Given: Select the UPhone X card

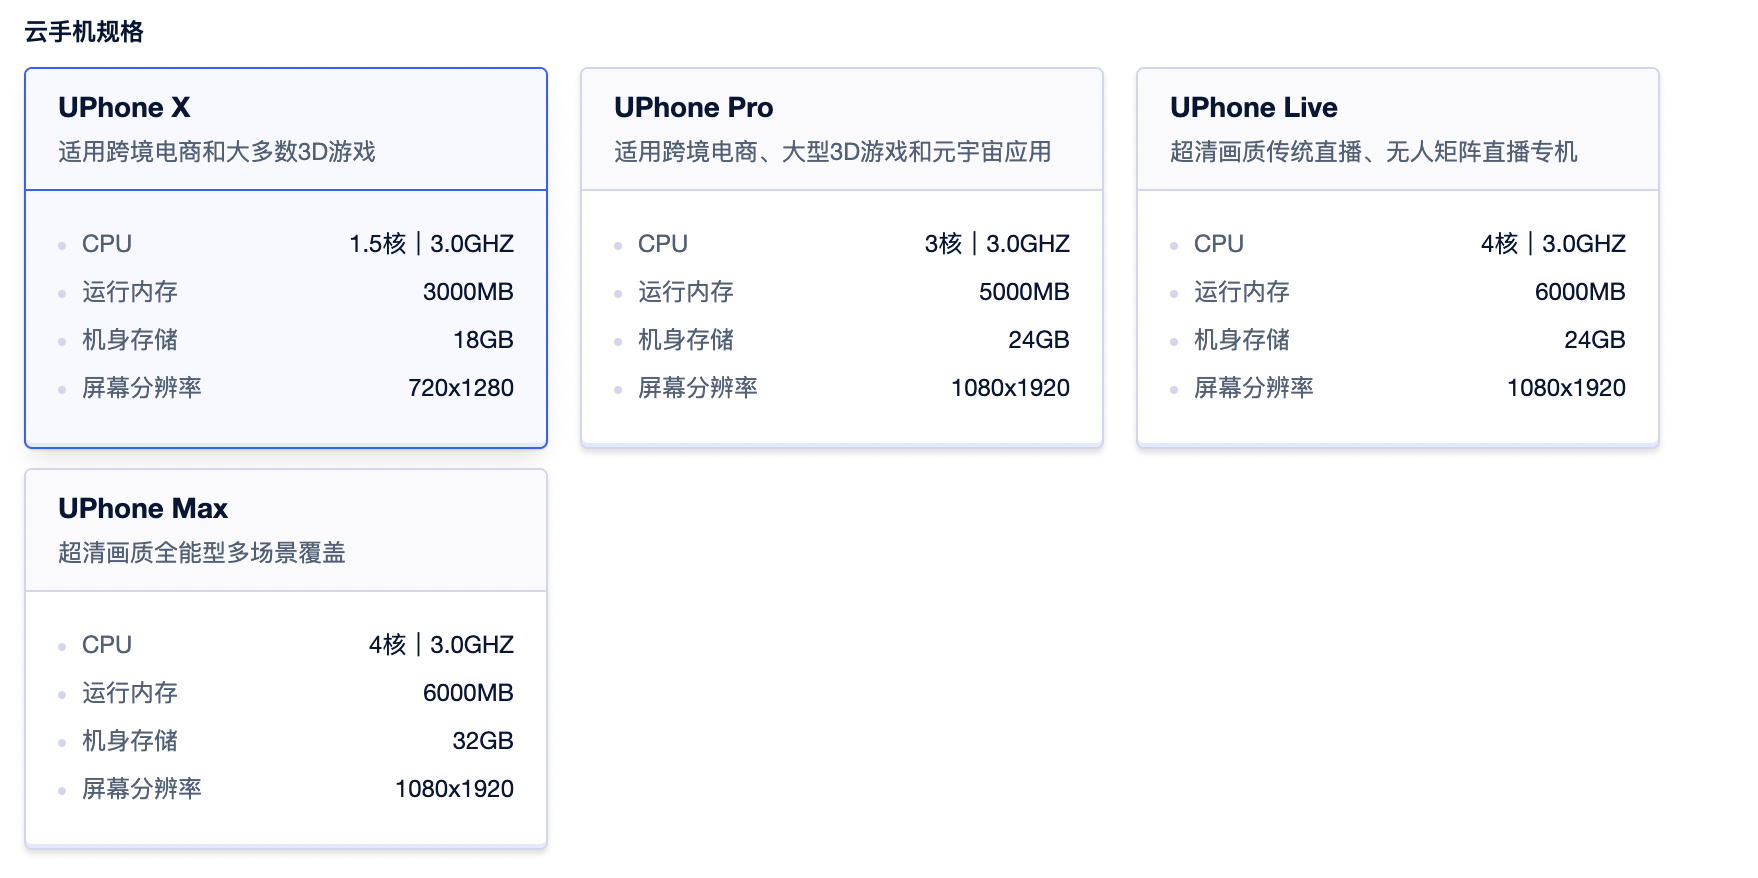Looking at the screenshot, I should 286,255.
